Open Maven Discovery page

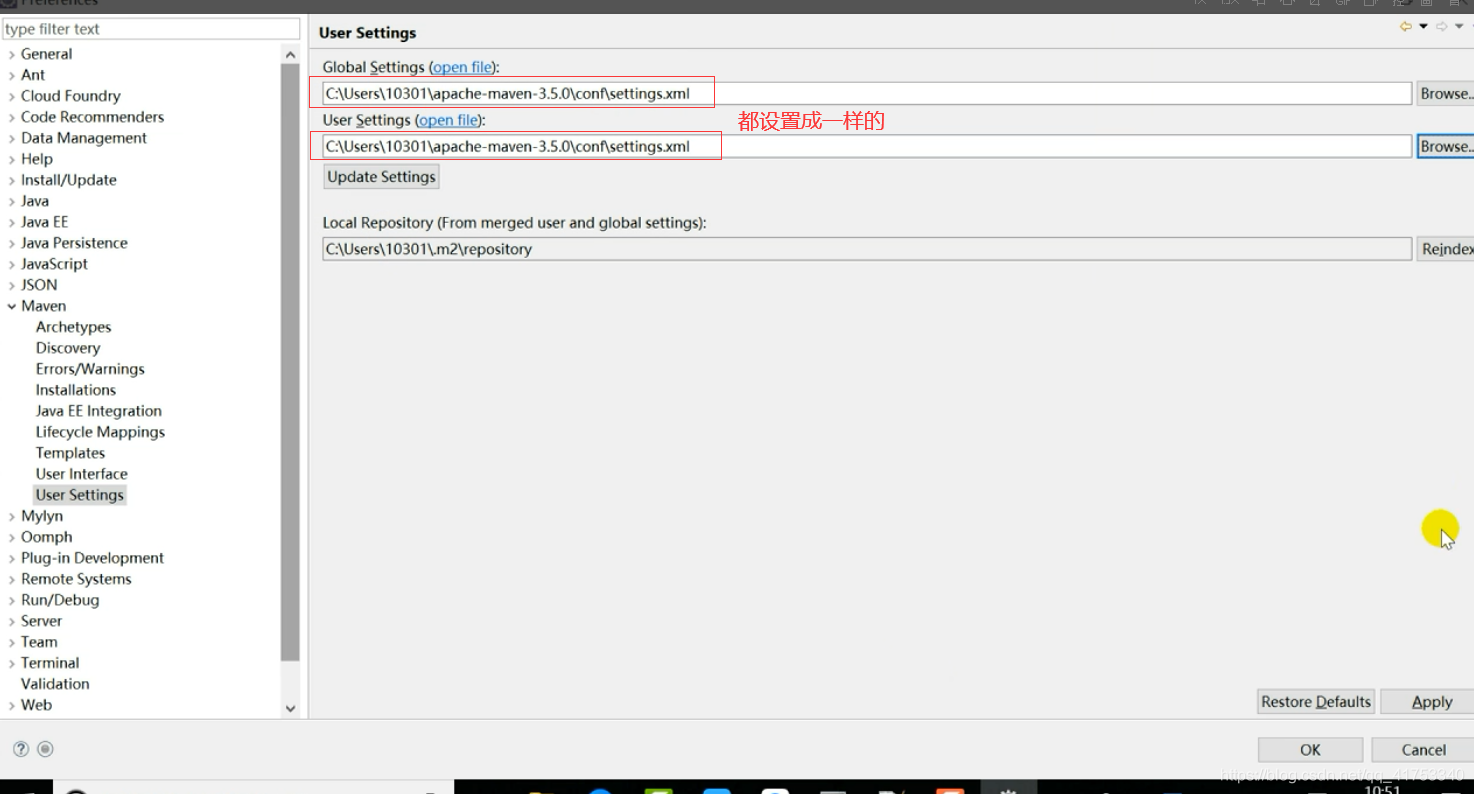coord(68,348)
